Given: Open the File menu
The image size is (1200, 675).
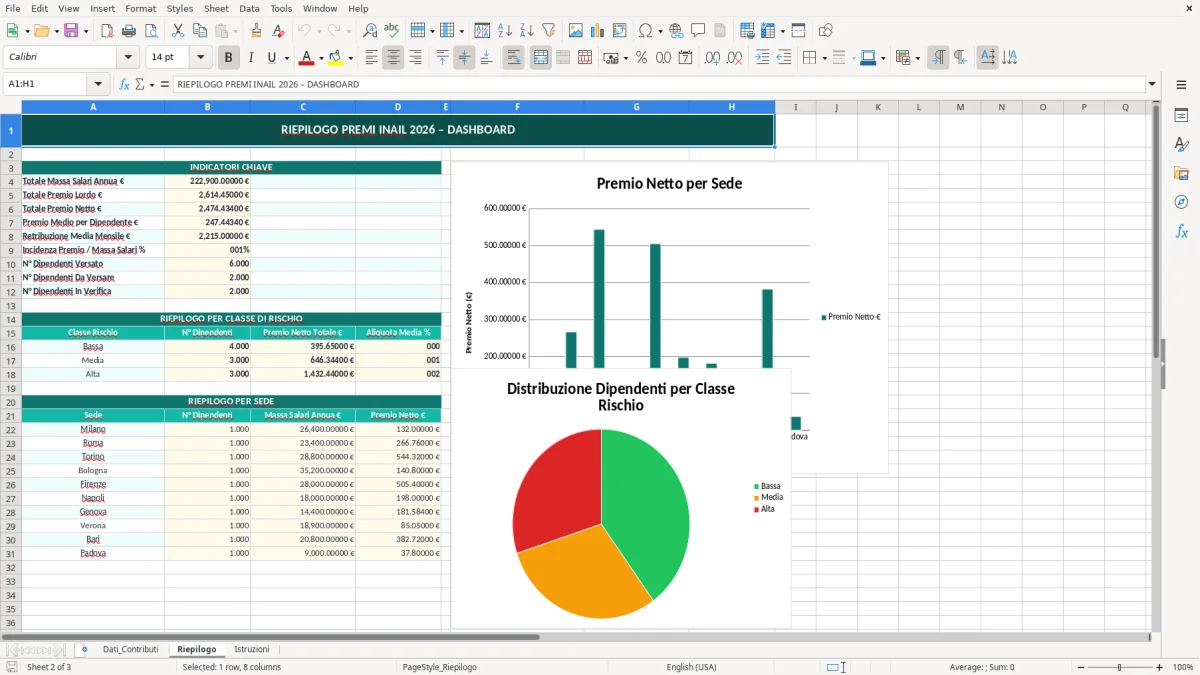Looking at the screenshot, I should pyautogui.click(x=13, y=8).
